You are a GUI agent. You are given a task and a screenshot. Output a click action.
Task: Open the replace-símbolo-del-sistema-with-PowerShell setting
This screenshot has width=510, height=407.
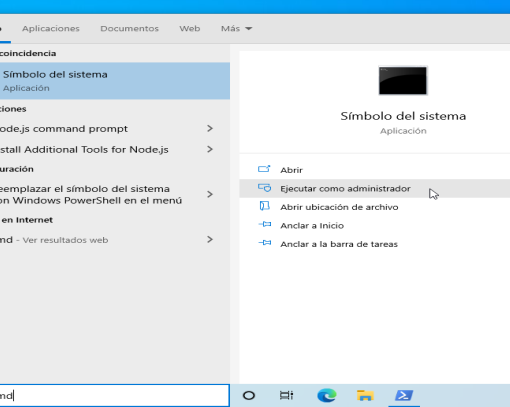click(91, 195)
